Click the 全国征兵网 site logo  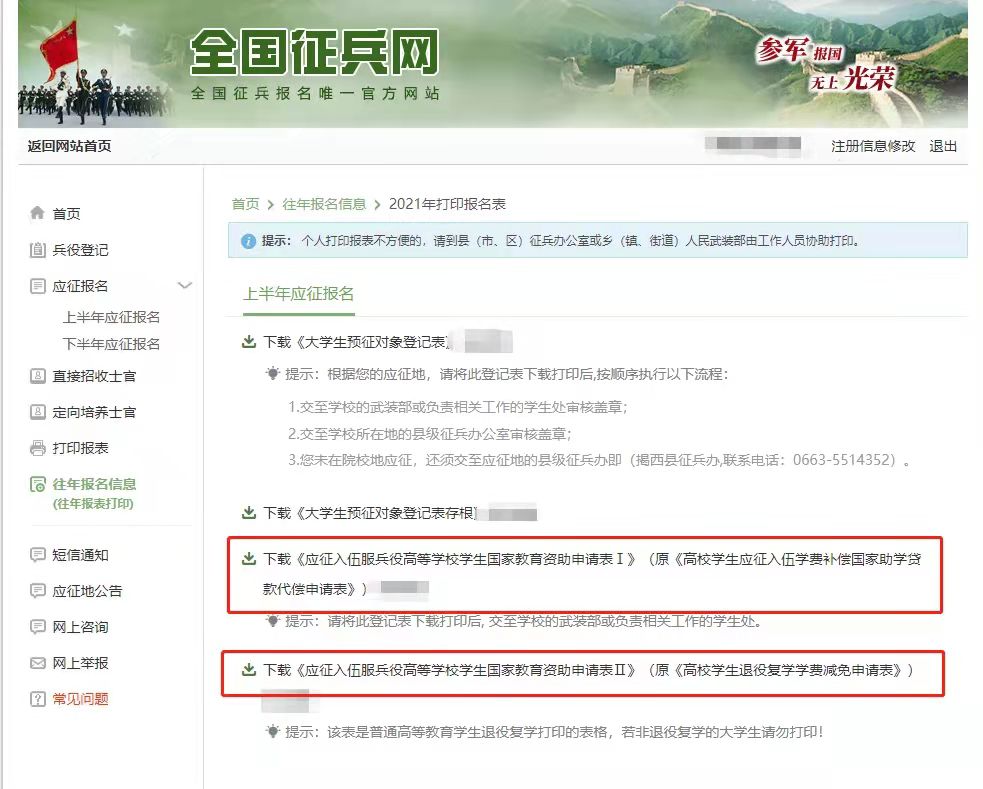[314, 52]
